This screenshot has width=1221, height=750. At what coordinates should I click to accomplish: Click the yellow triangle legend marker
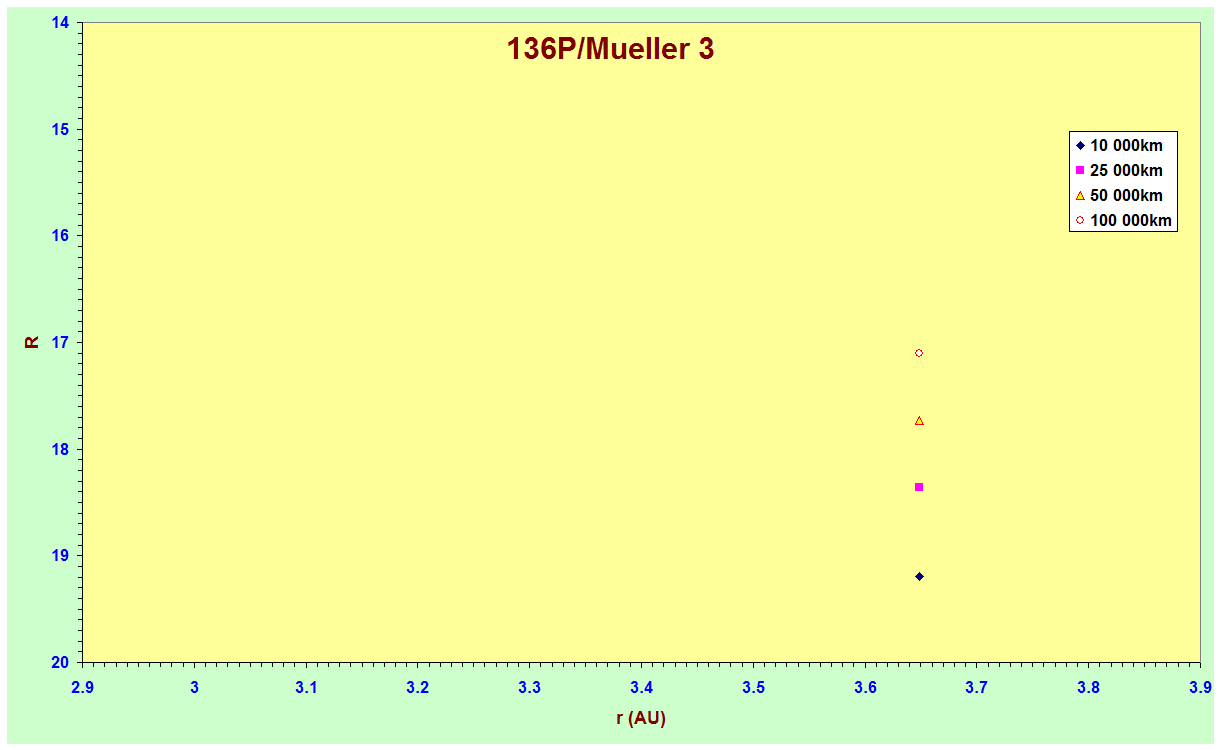[x=1080, y=195]
